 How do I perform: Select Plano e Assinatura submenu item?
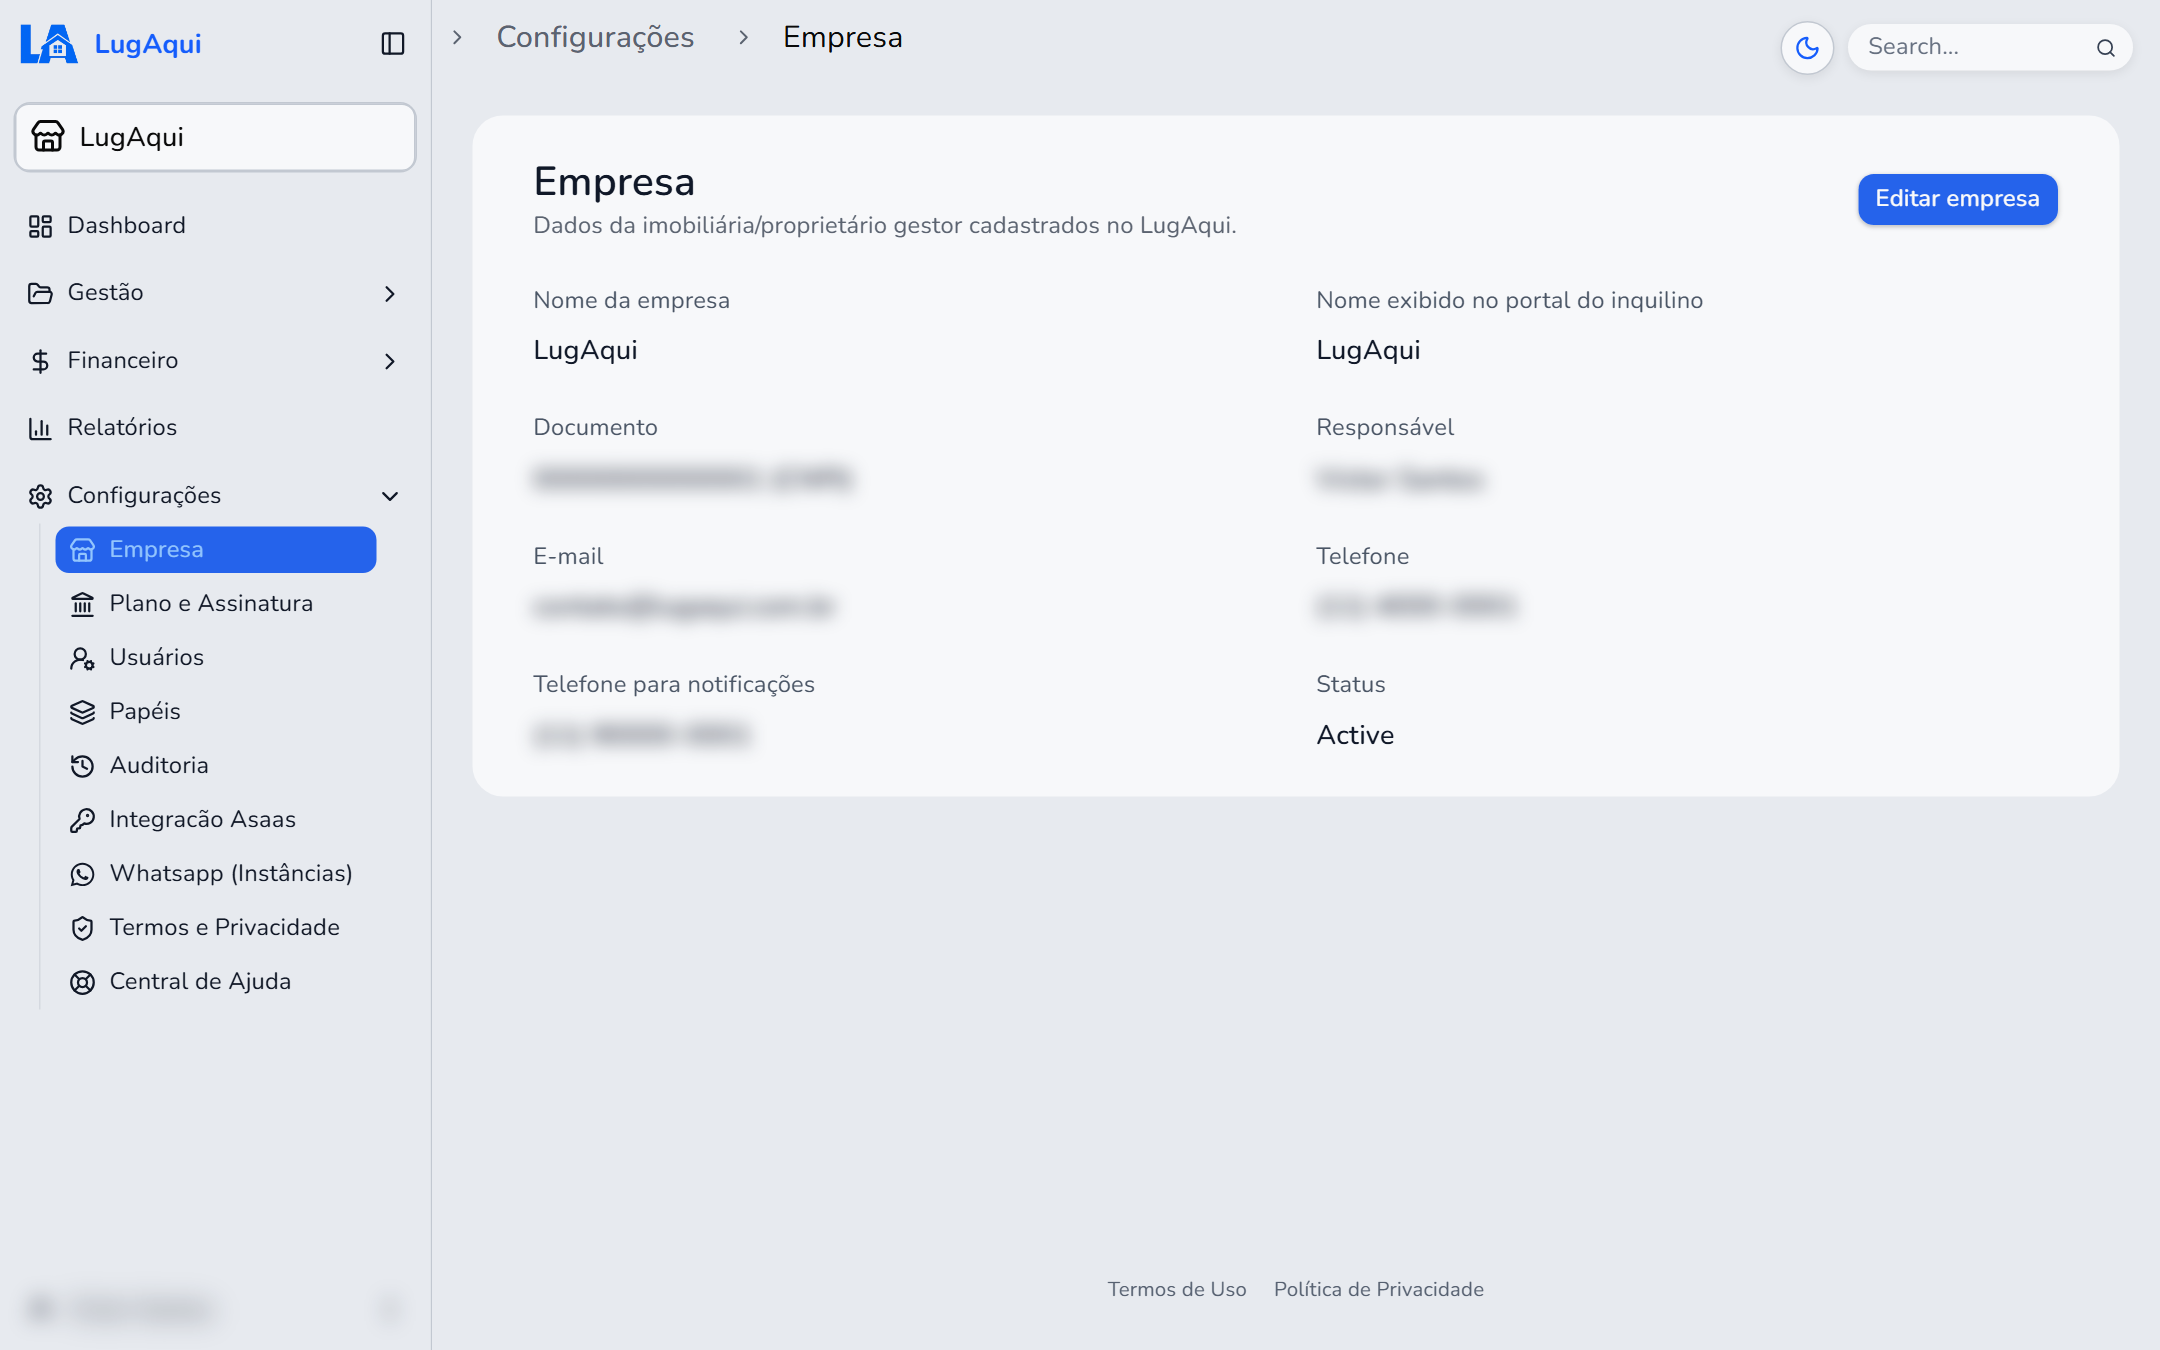216,604
